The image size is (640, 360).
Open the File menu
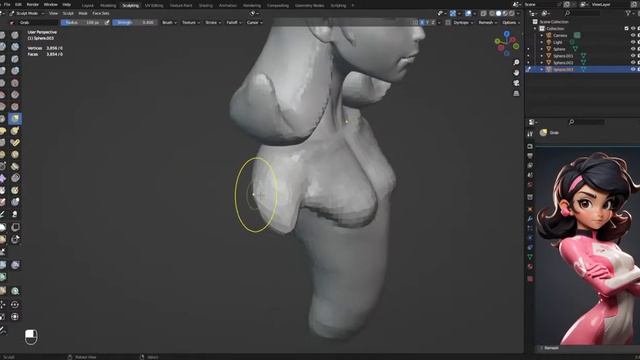tap(7, 4)
